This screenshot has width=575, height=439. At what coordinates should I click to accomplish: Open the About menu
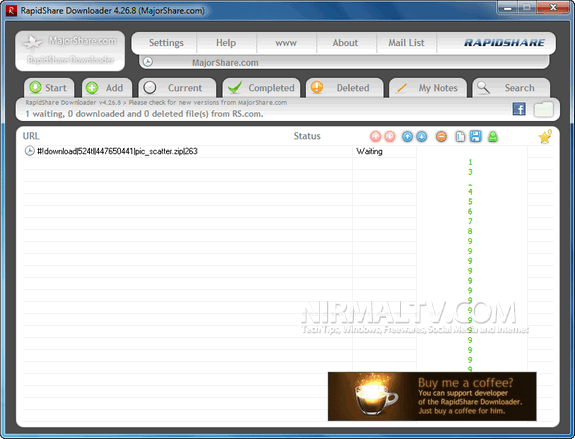coord(345,43)
